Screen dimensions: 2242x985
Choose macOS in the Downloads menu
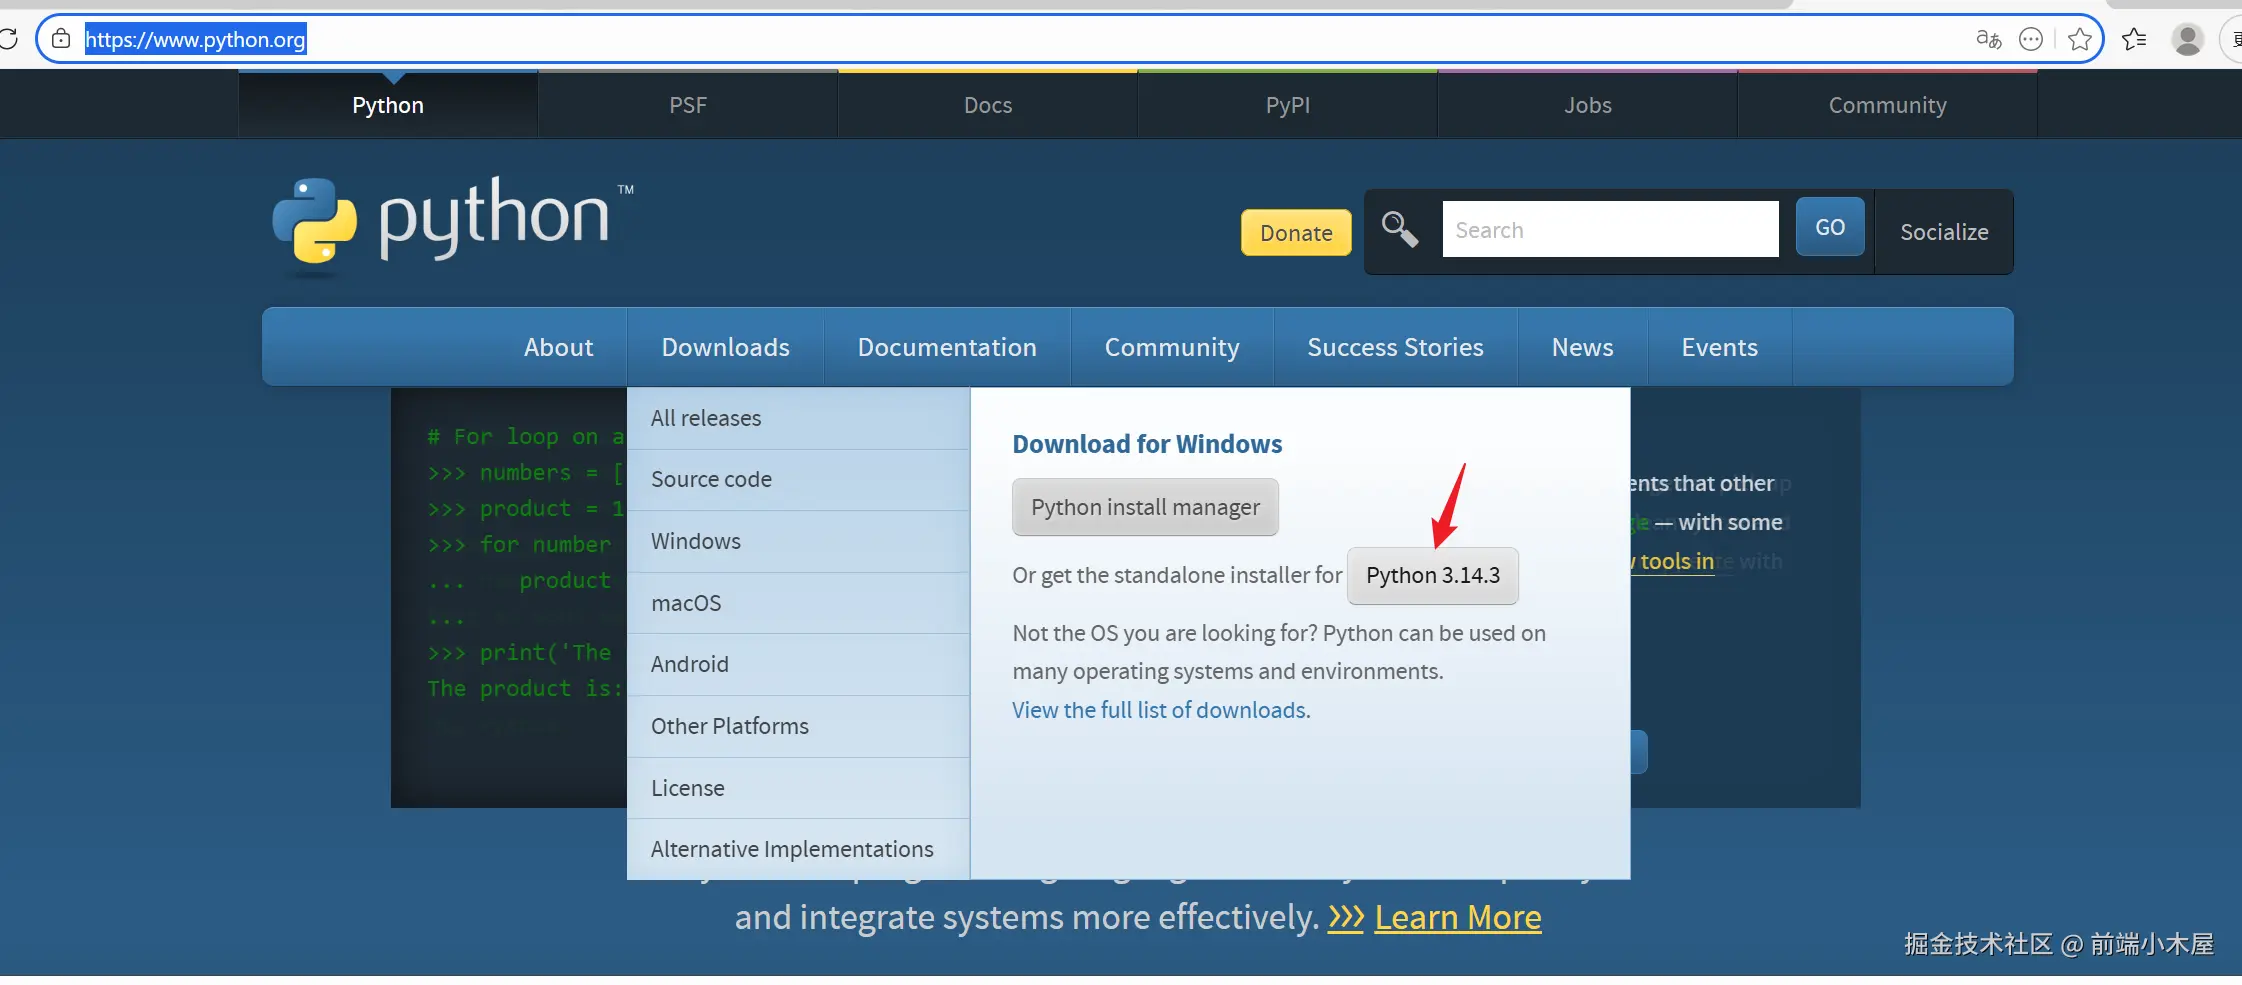798,603
